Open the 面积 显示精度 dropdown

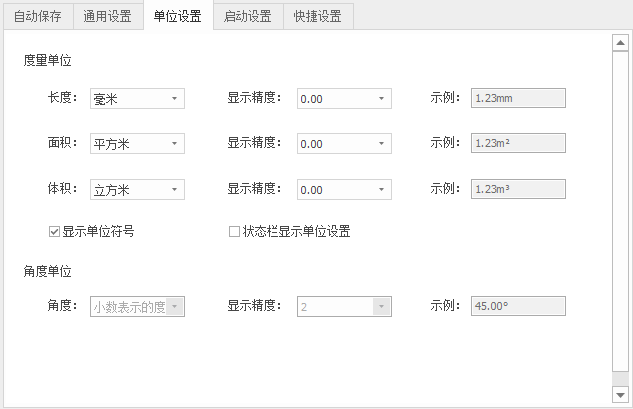click(343, 143)
